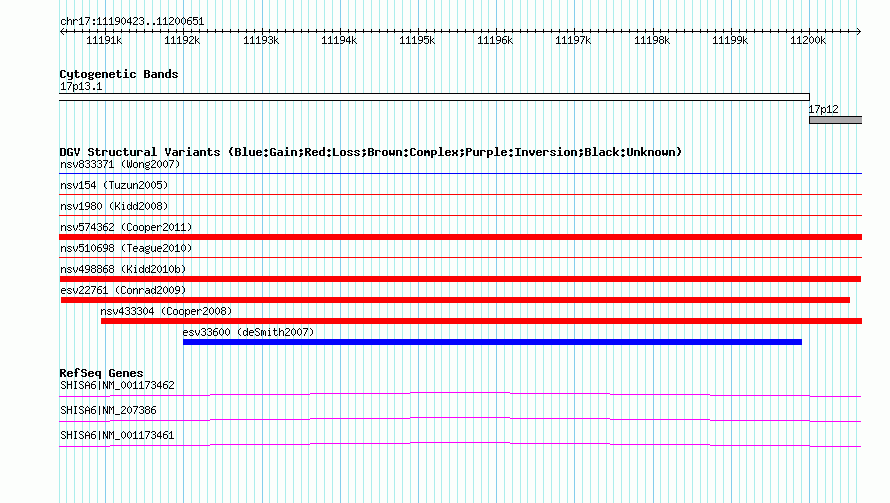Click the 11198k ruler tick label
The height and width of the screenshot is (503, 890).
point(652,40)
